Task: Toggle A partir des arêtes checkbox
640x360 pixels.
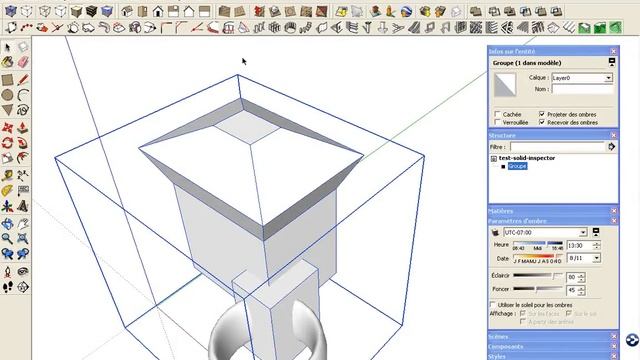Action: (523, 322)
